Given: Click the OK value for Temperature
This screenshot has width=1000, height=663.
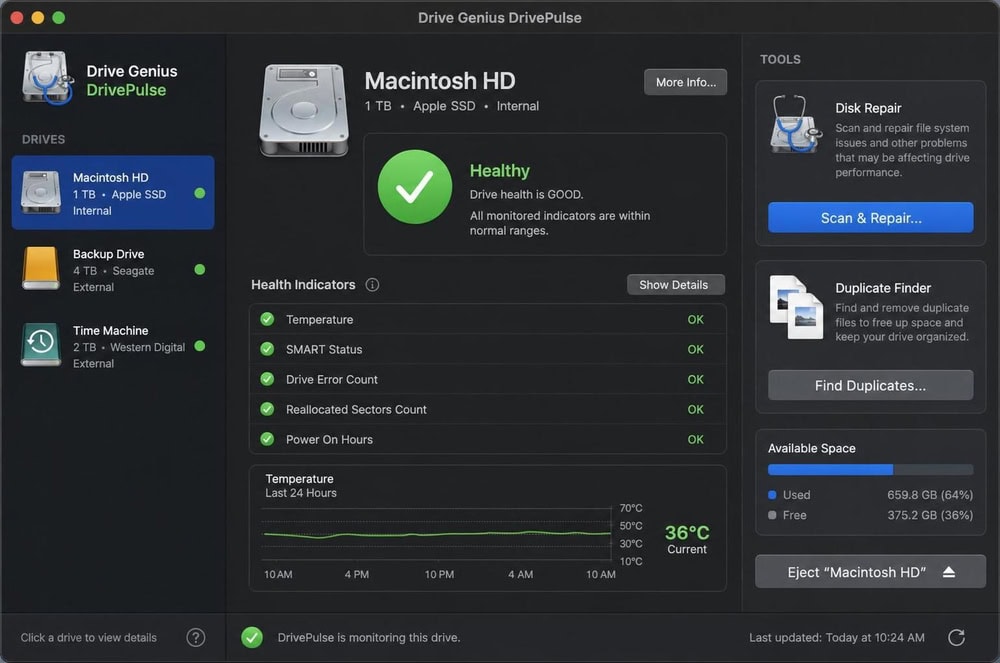Looking at the screenshot, I should [695, 319].
